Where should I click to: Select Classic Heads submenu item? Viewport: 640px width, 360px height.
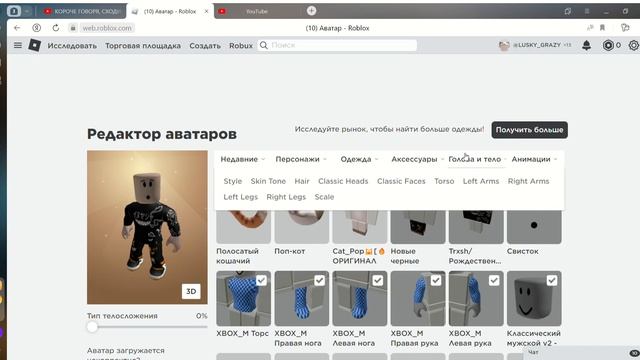coord(343,181)
